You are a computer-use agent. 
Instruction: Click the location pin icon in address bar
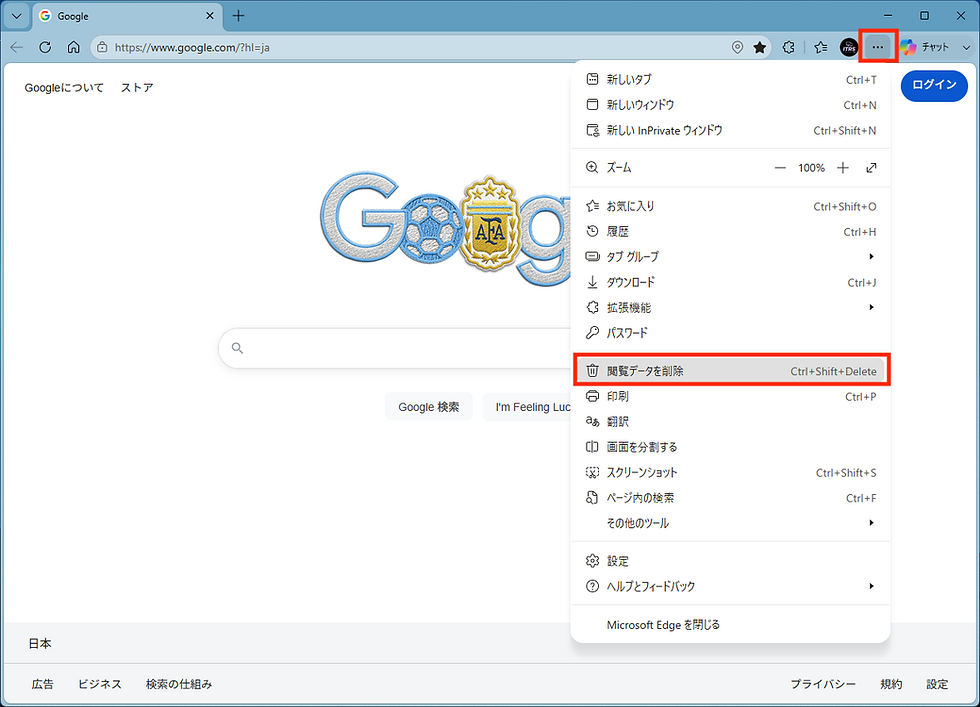[738, 48]
